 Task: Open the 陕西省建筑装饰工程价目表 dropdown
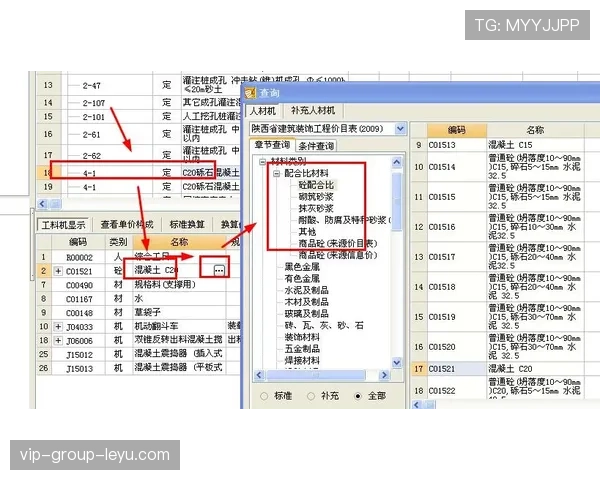(x=400, y=129)
